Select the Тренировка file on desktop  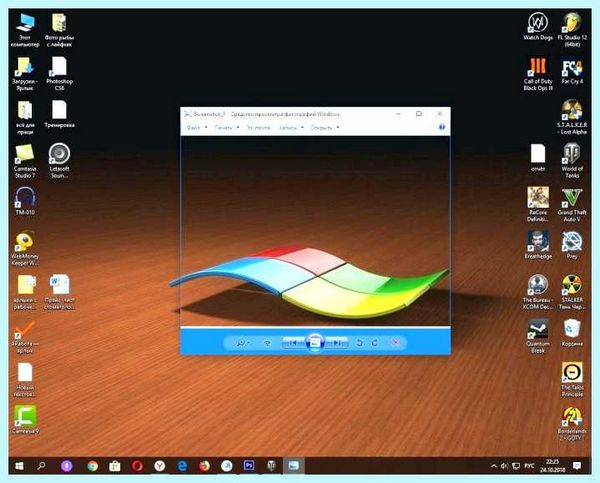[59, 114]
